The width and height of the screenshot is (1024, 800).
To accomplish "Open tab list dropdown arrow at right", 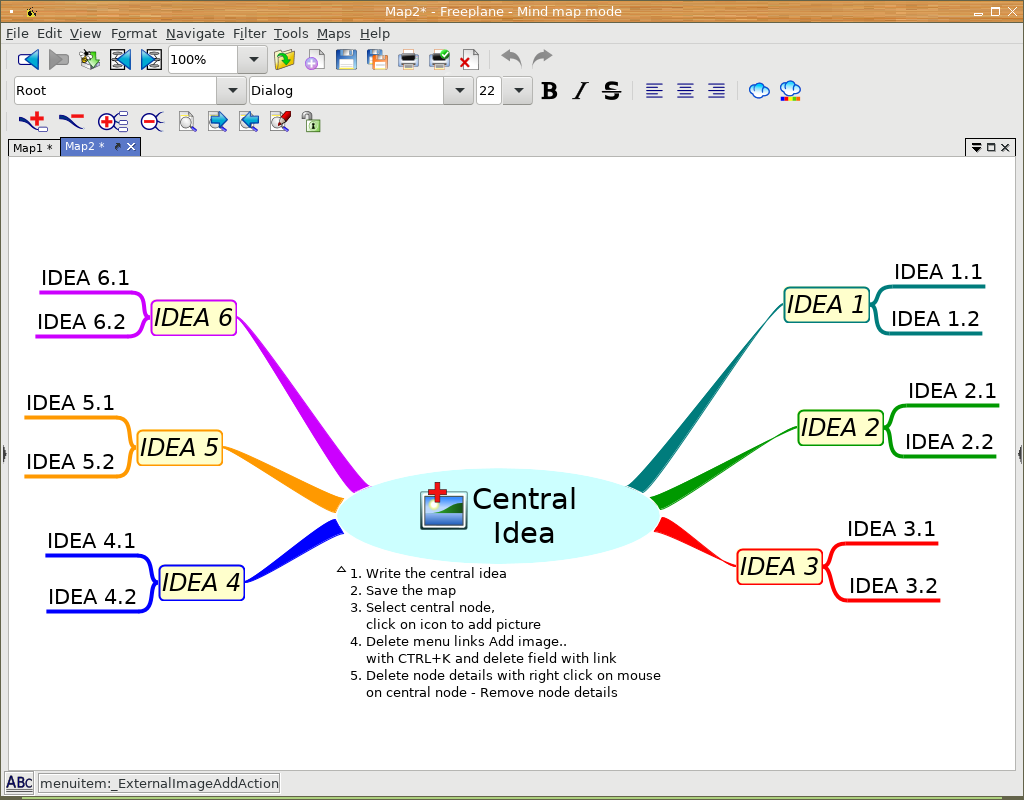I will click(976, 148).
